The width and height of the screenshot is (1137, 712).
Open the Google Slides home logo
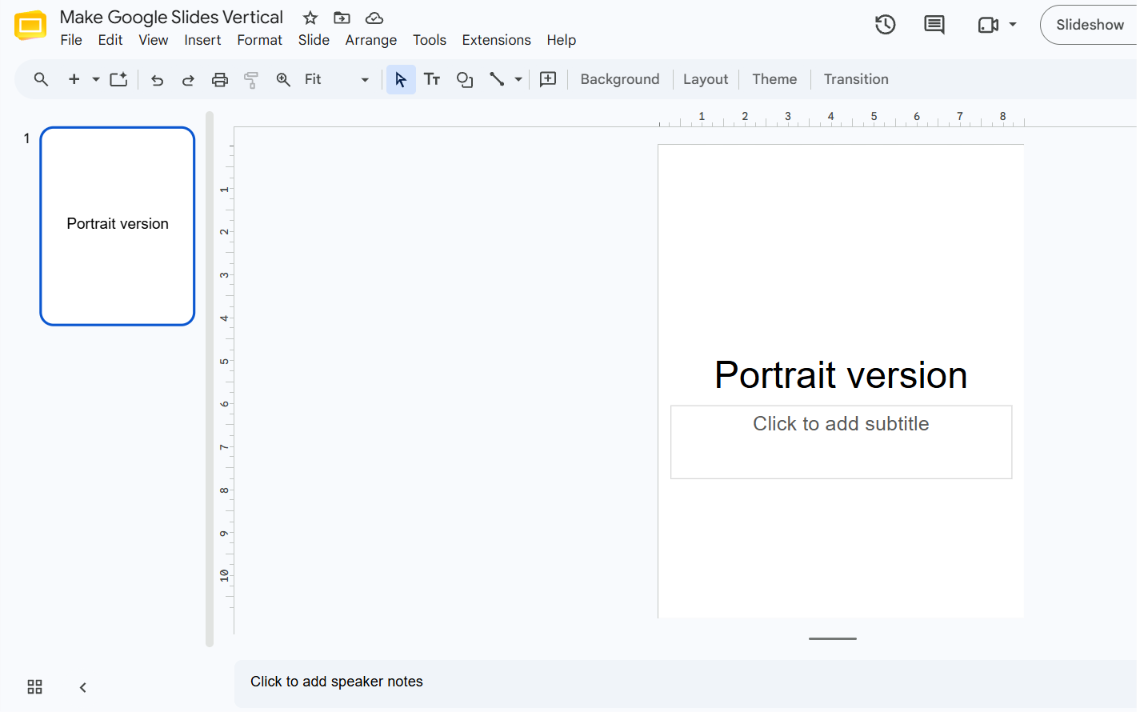tap(30, 26)
